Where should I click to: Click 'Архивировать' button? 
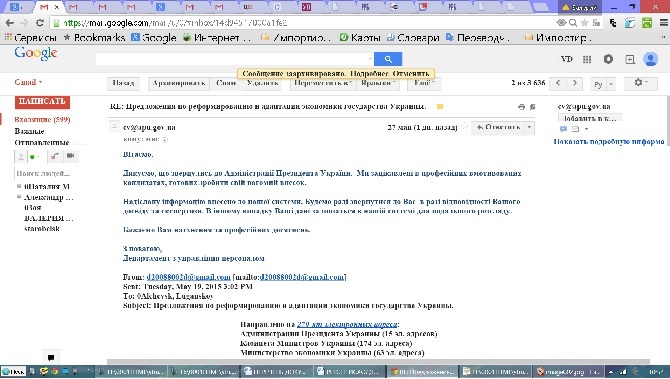179,83
